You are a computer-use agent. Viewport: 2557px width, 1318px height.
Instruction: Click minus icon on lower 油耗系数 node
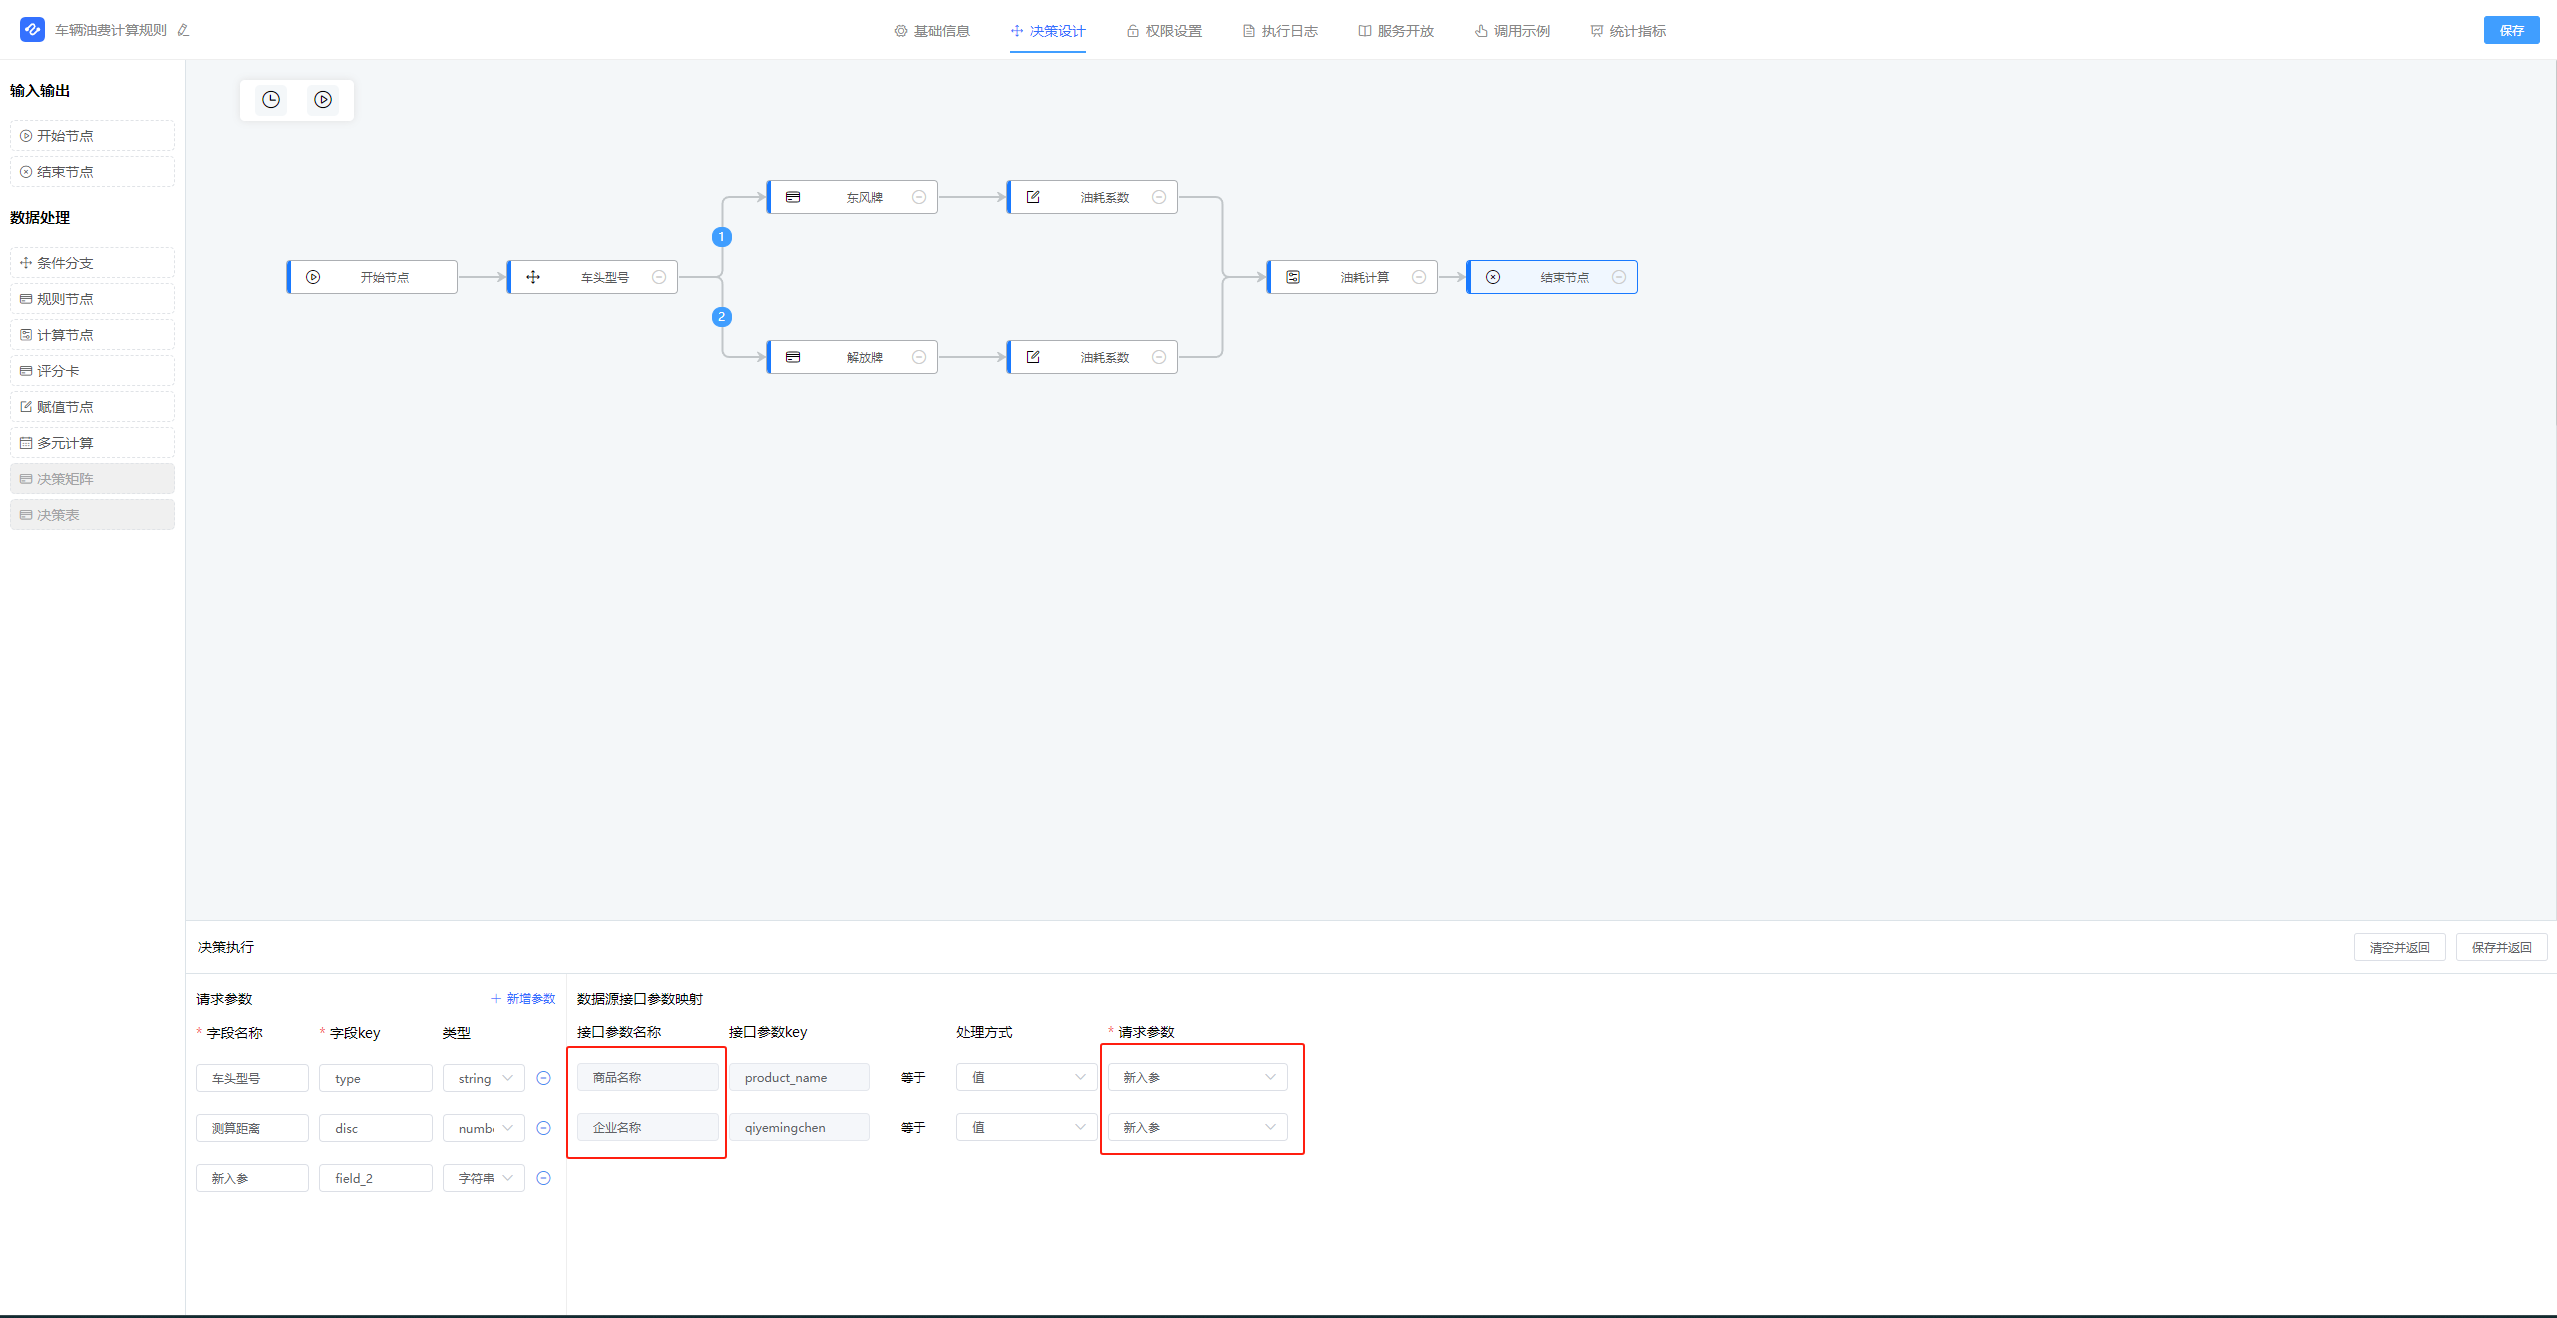tap(1159, 357)
